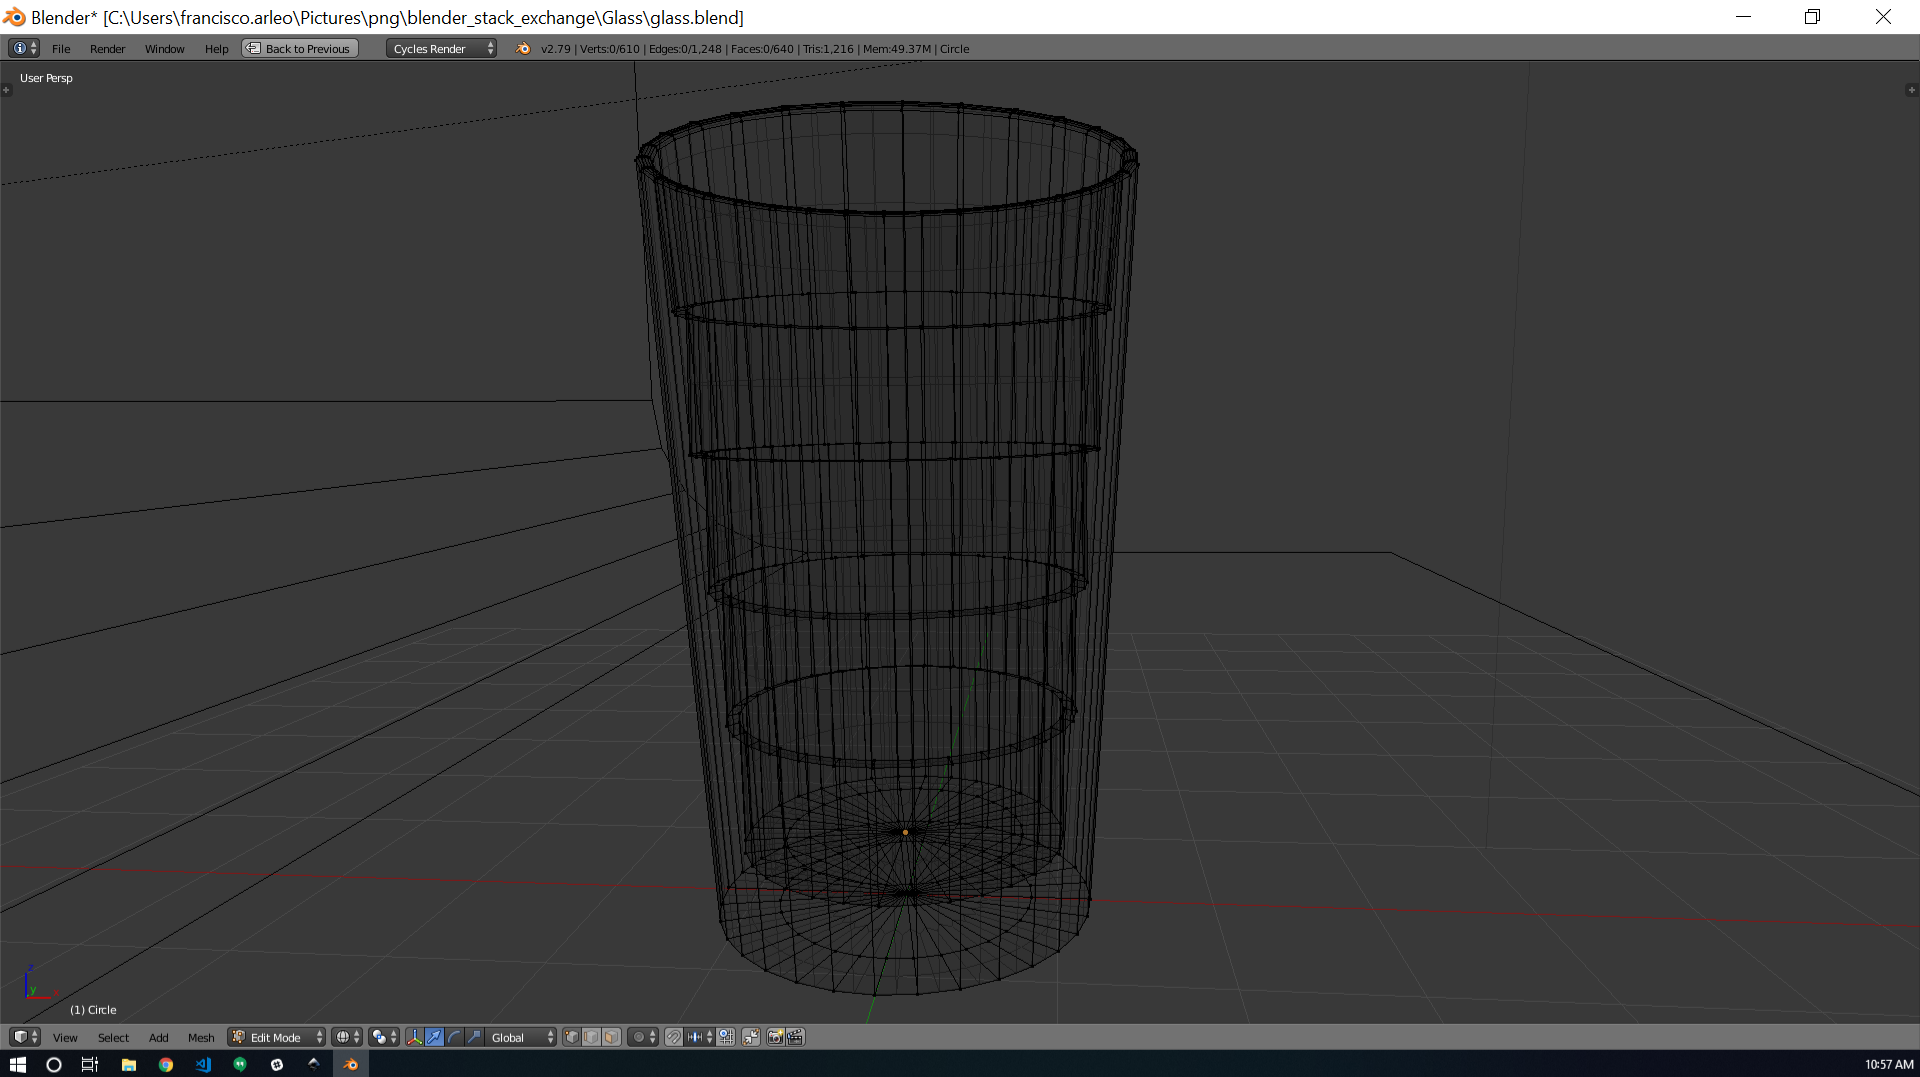Screen dimensions: 1920x1077
Task: Select the translate manipulator arrow
Action: tap(435, 1037)
